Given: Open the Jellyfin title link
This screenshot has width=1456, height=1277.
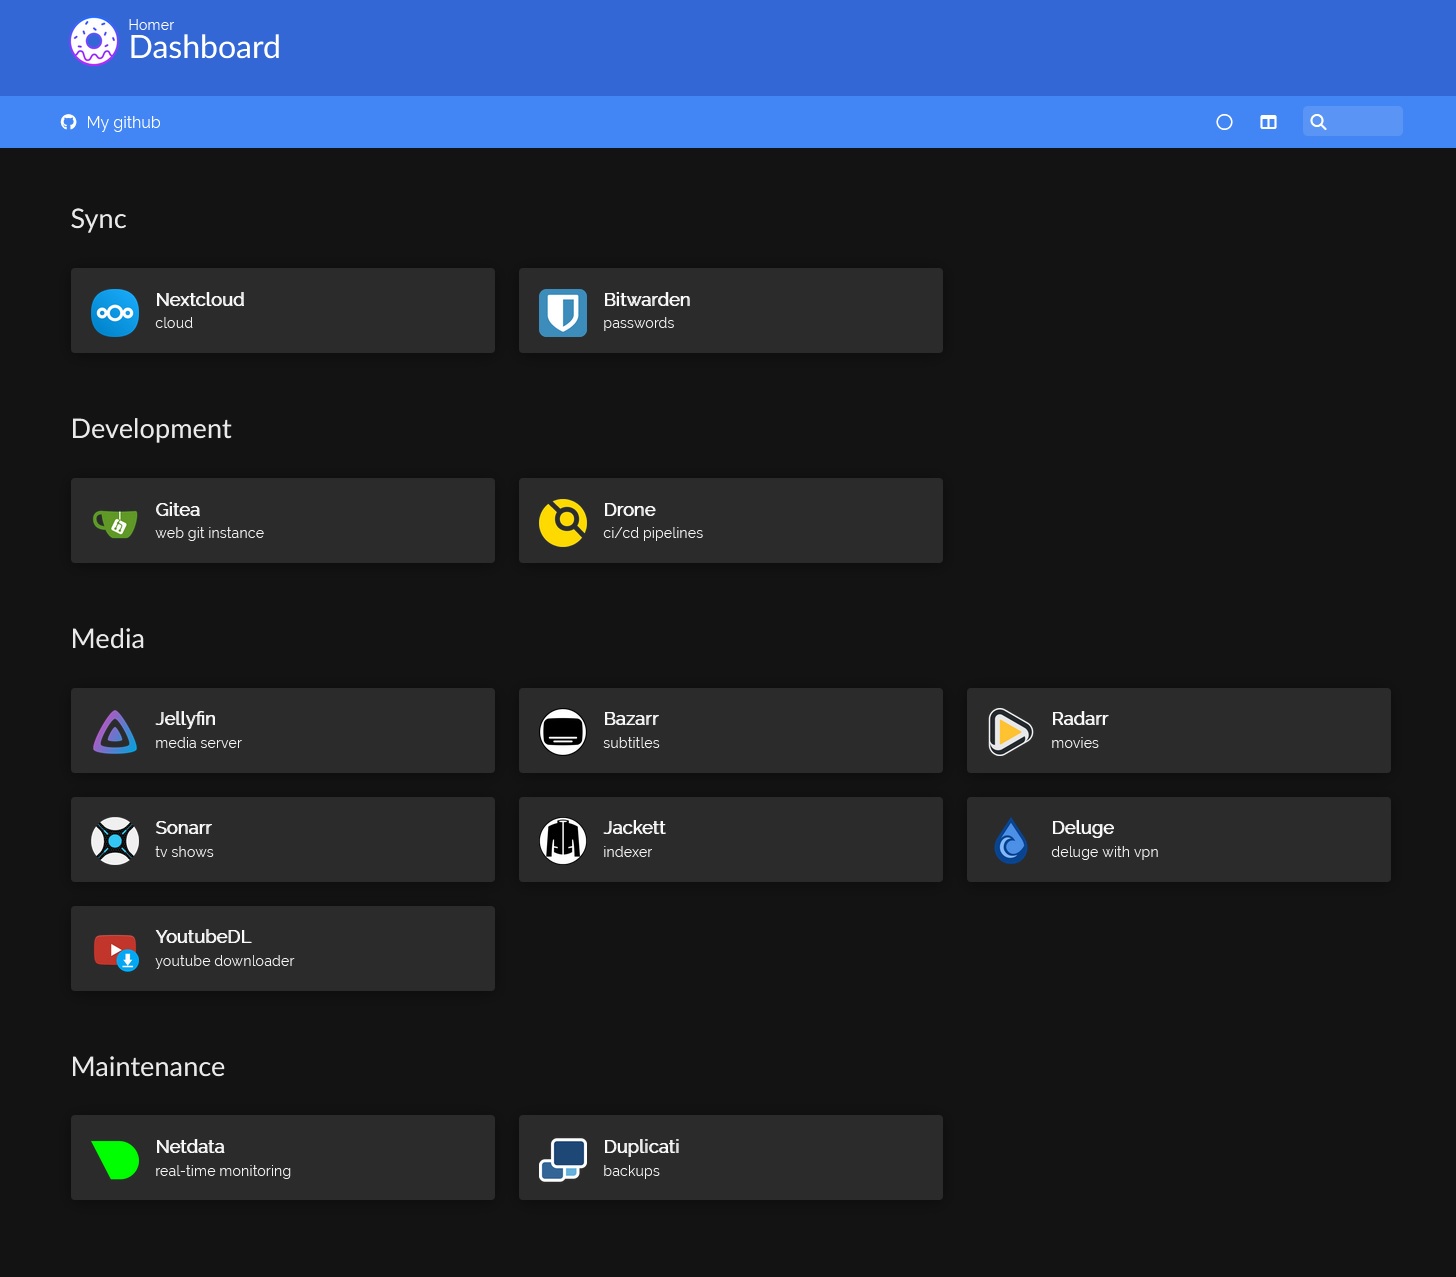Looking at the screenshot, I should click(186, 718).
